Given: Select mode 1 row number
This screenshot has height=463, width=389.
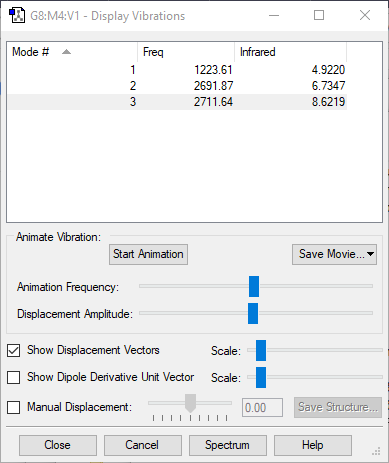Looking at the screenshot, I should [x=133, y=70].
